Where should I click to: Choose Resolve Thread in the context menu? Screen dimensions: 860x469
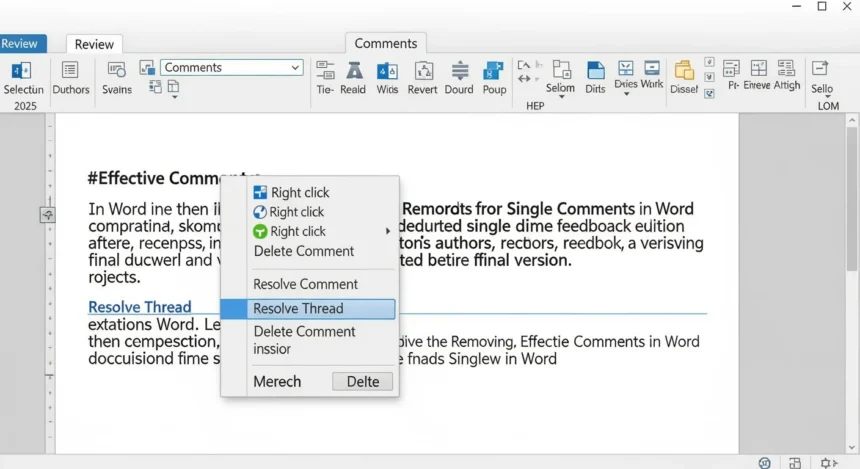[x=308, y=309]
